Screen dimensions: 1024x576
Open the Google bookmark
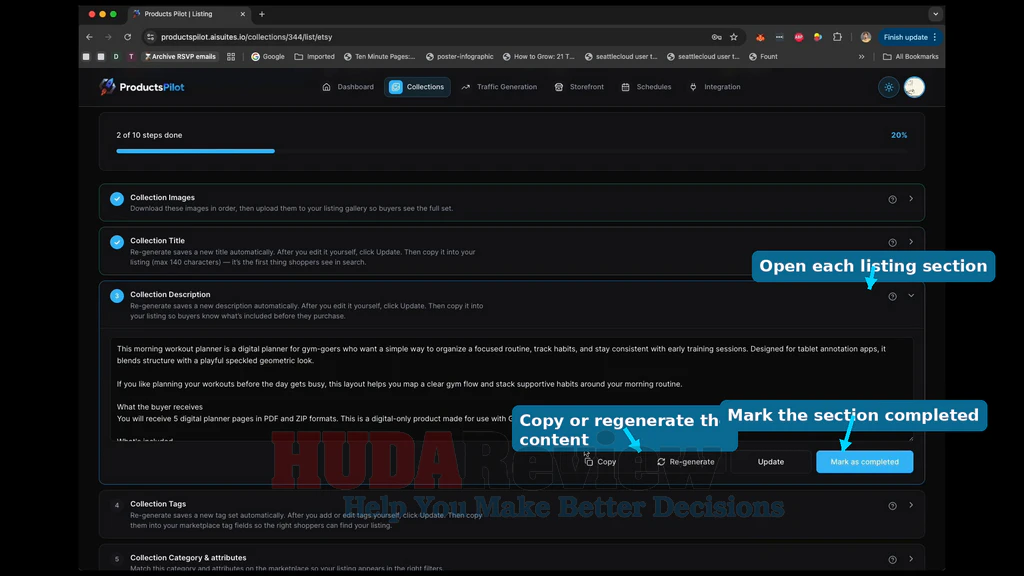click(x=268, y=57)
